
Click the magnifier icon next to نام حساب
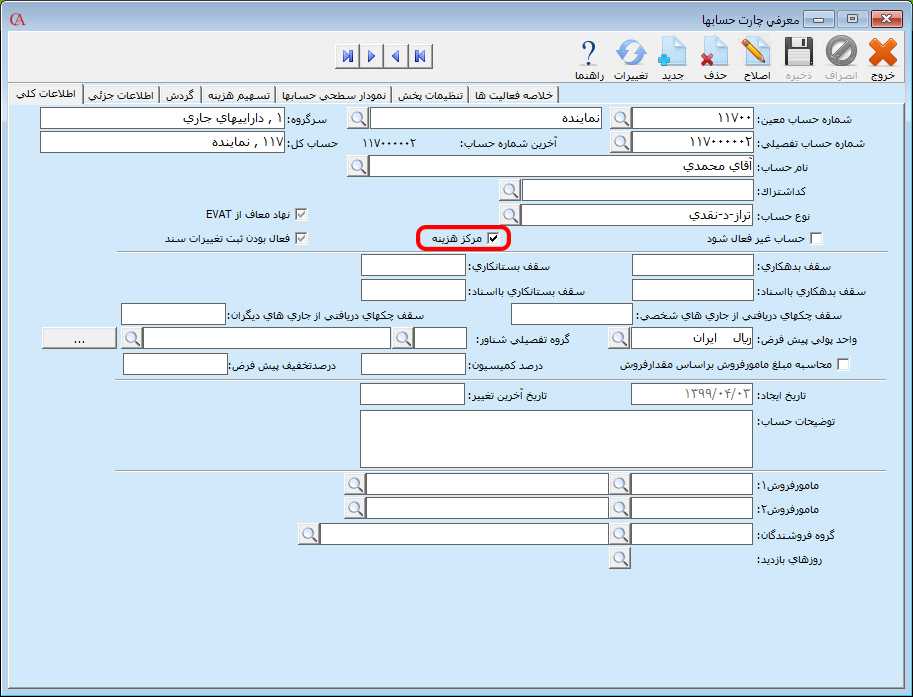pos(360,166)
